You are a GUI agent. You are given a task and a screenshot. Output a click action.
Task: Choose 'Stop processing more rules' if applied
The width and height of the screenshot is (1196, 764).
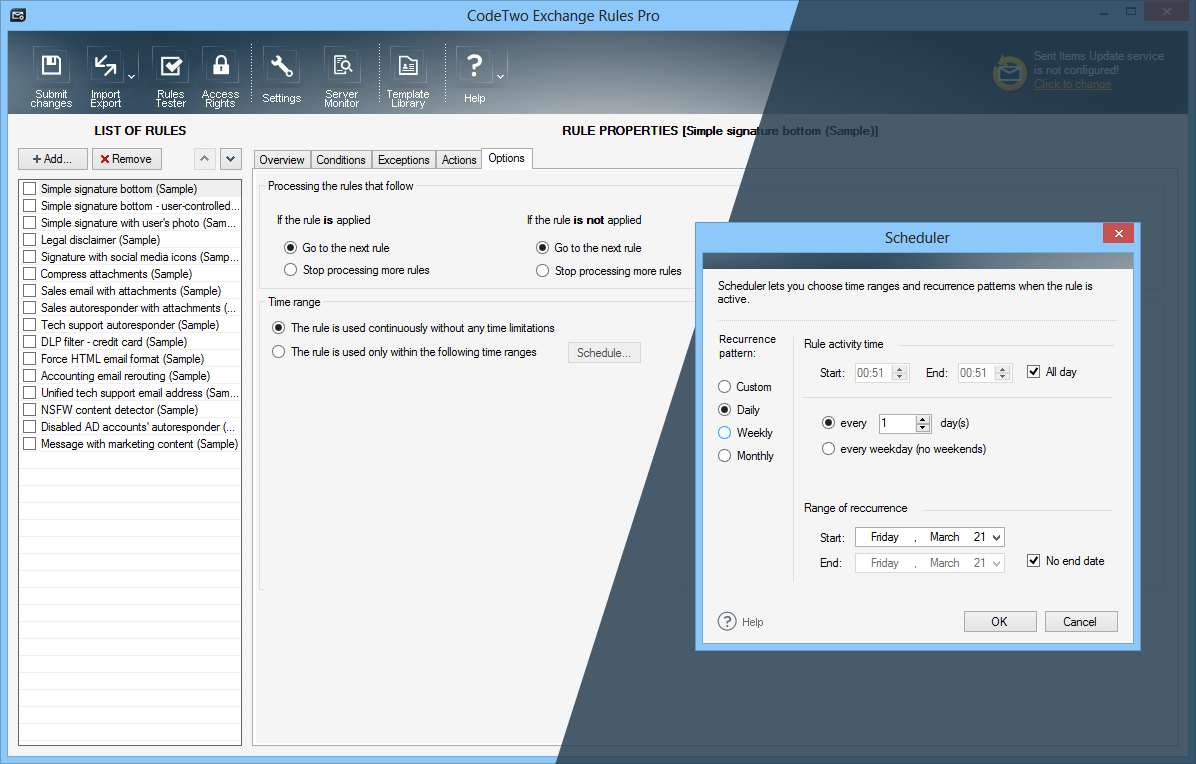[x=291, y=270]
